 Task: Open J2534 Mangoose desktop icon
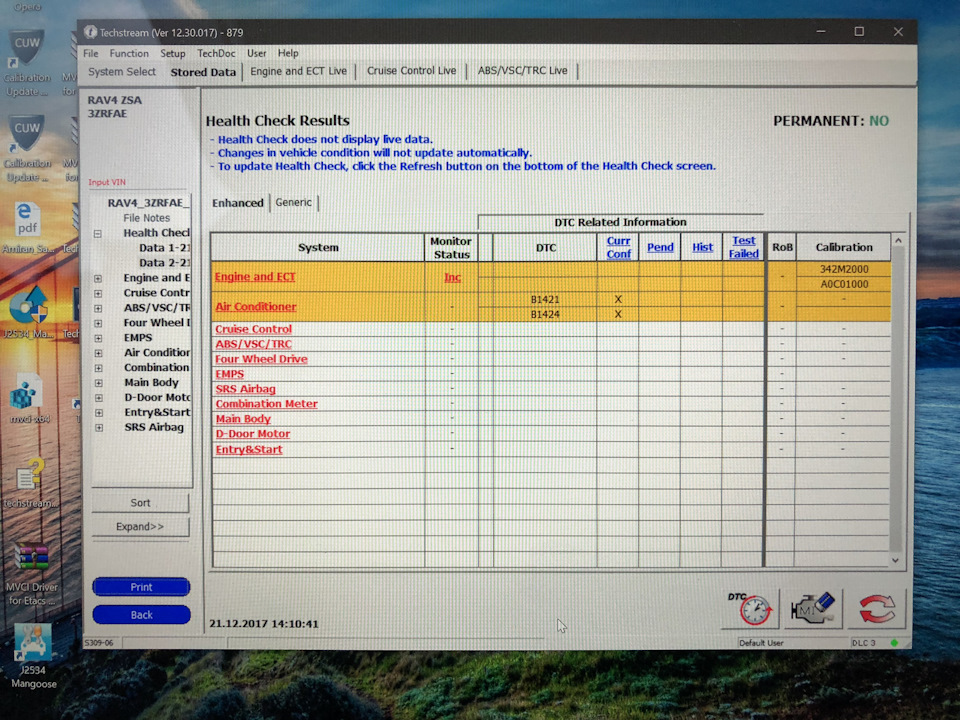pos(33,656)
